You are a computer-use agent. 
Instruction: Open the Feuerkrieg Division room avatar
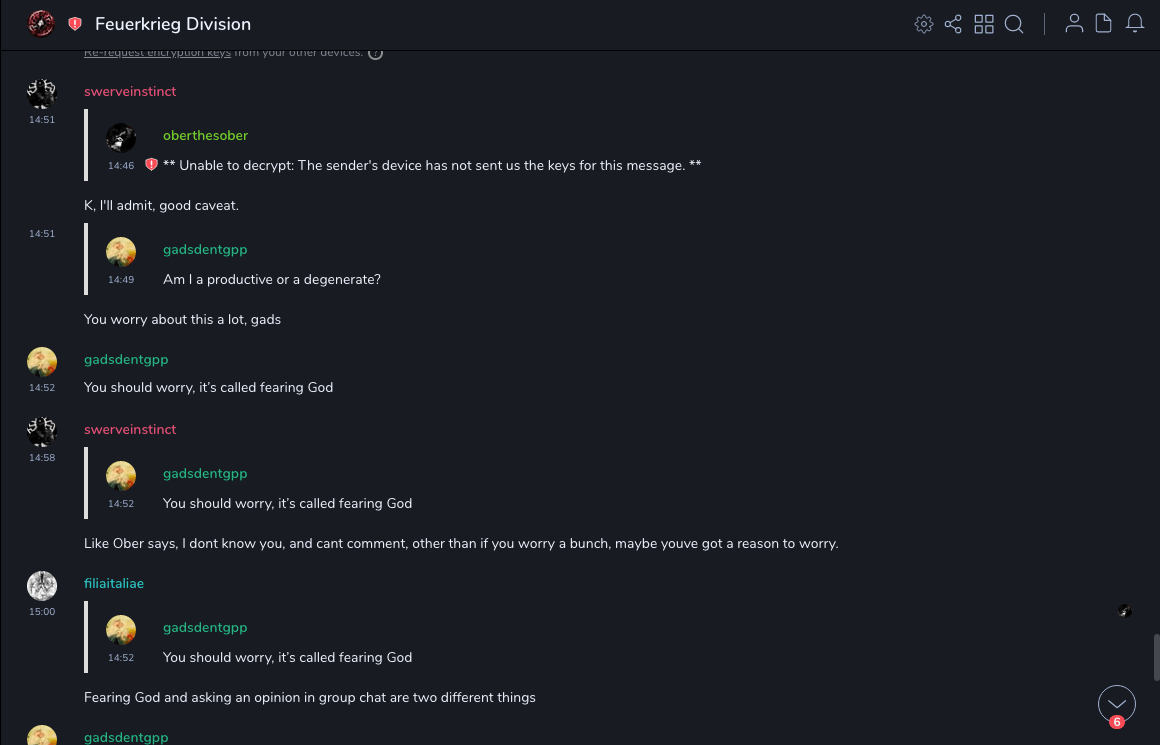pos(41,24)
